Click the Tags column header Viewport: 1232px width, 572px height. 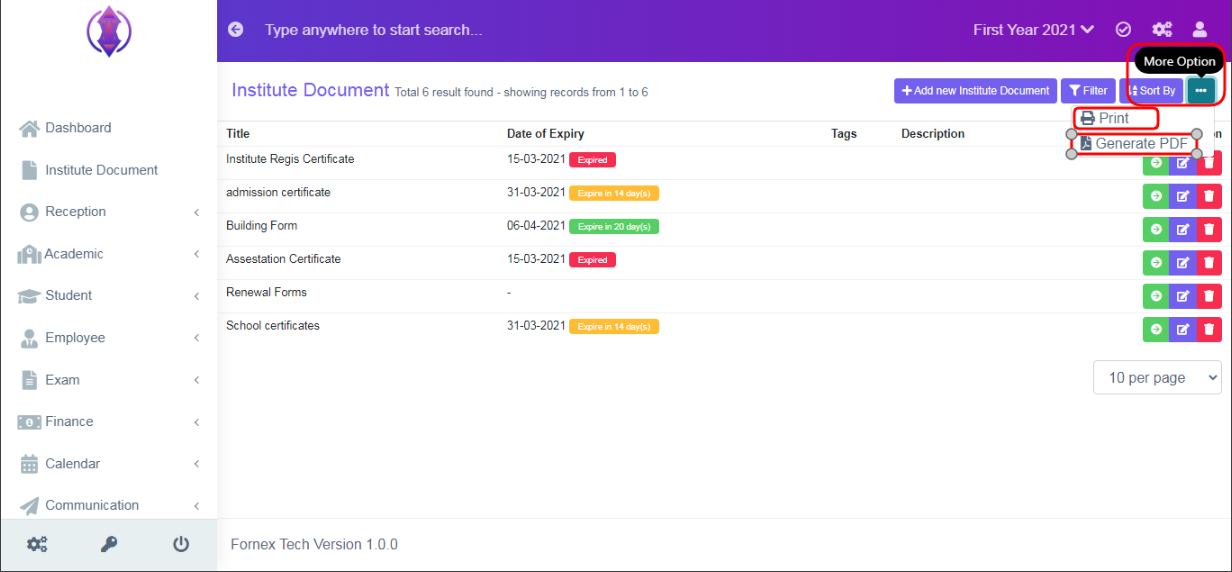pos(844,134)
